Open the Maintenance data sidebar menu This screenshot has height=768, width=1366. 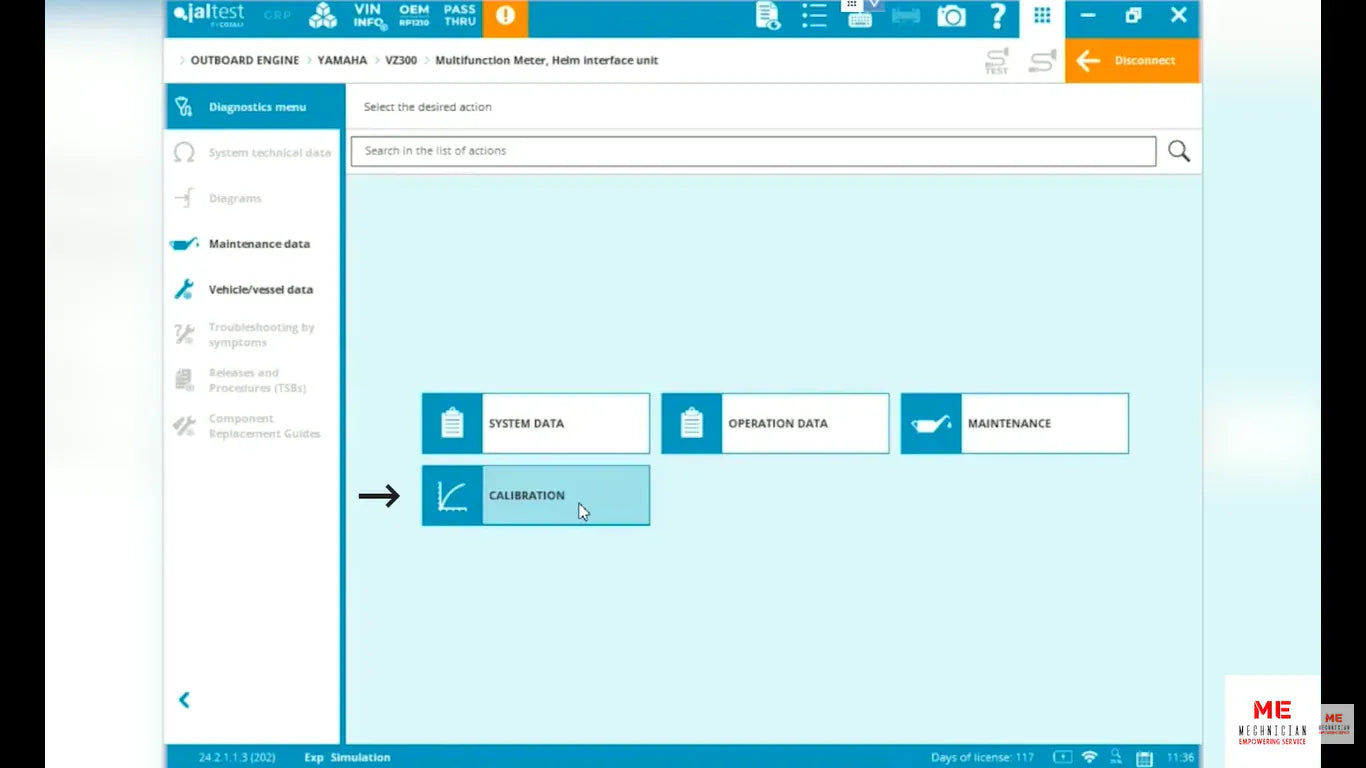pos(259,243)
